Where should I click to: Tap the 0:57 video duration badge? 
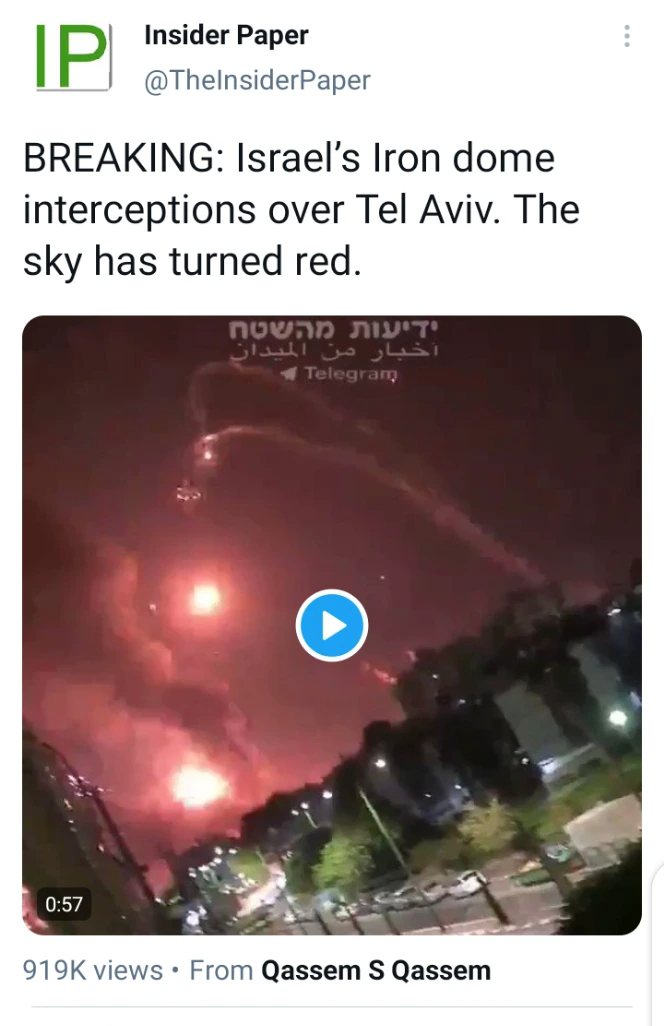click(x=63, y=904)
